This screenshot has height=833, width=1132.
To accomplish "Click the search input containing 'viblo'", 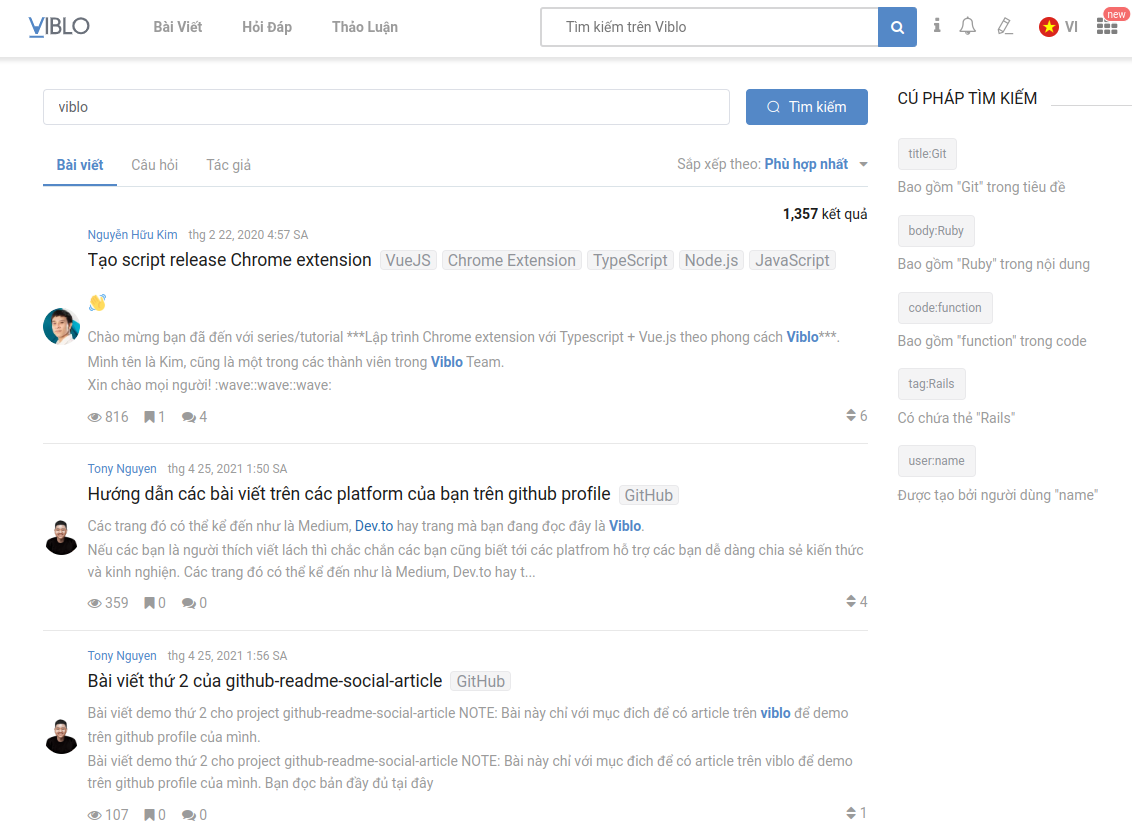I will click(386, 106).
